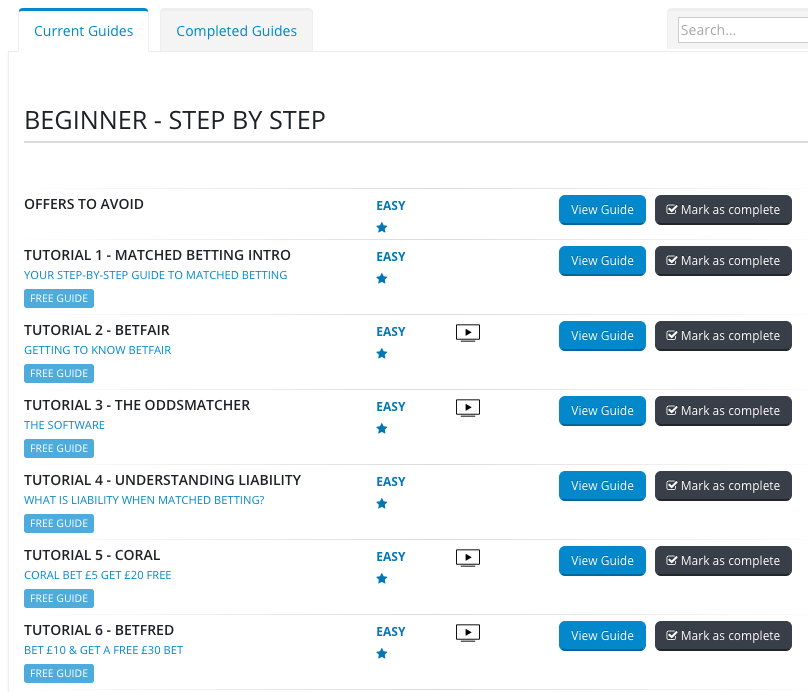Mark Tutorial 6 - Betfred as complete

(x=723, y=636)
